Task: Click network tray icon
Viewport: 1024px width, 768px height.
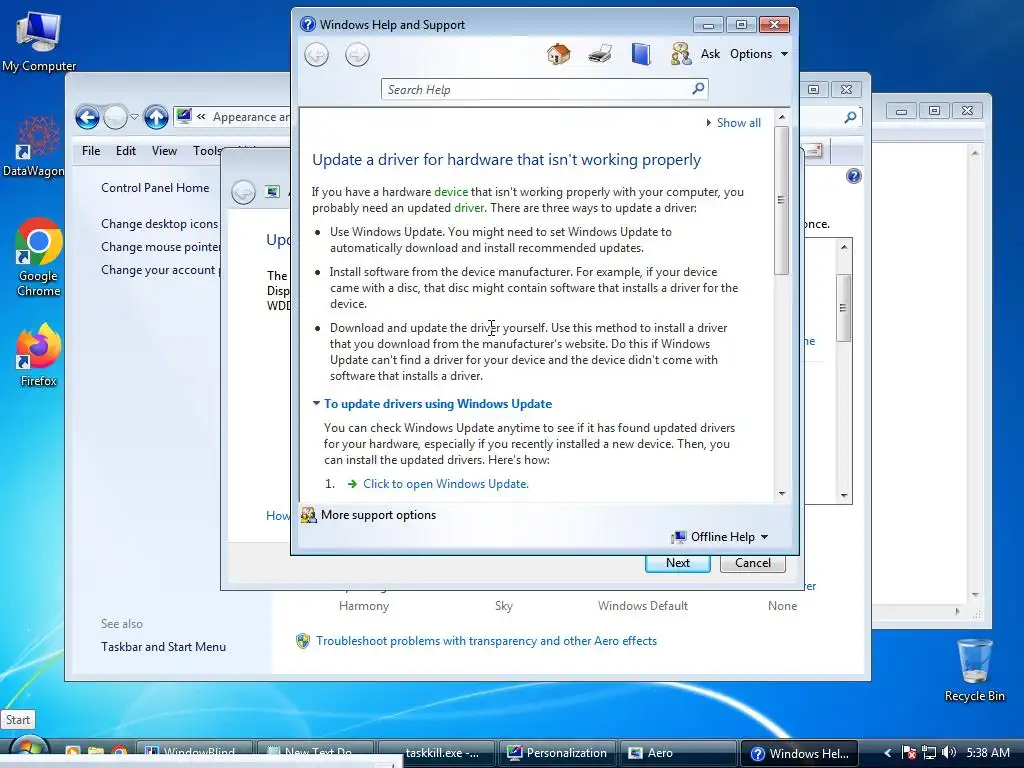Action: tap(929, 753)
